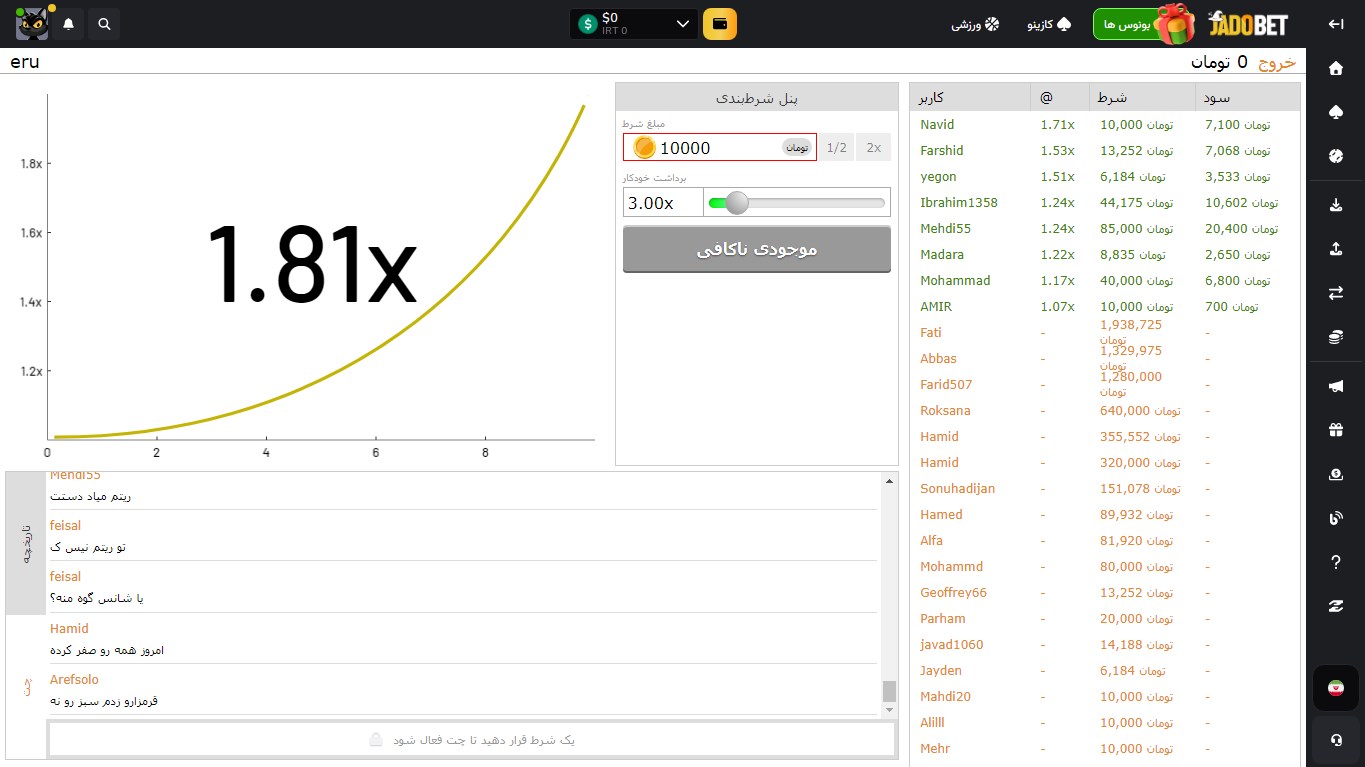
Task: Open the megaphone announcements icon
Action: (1335, 387)
